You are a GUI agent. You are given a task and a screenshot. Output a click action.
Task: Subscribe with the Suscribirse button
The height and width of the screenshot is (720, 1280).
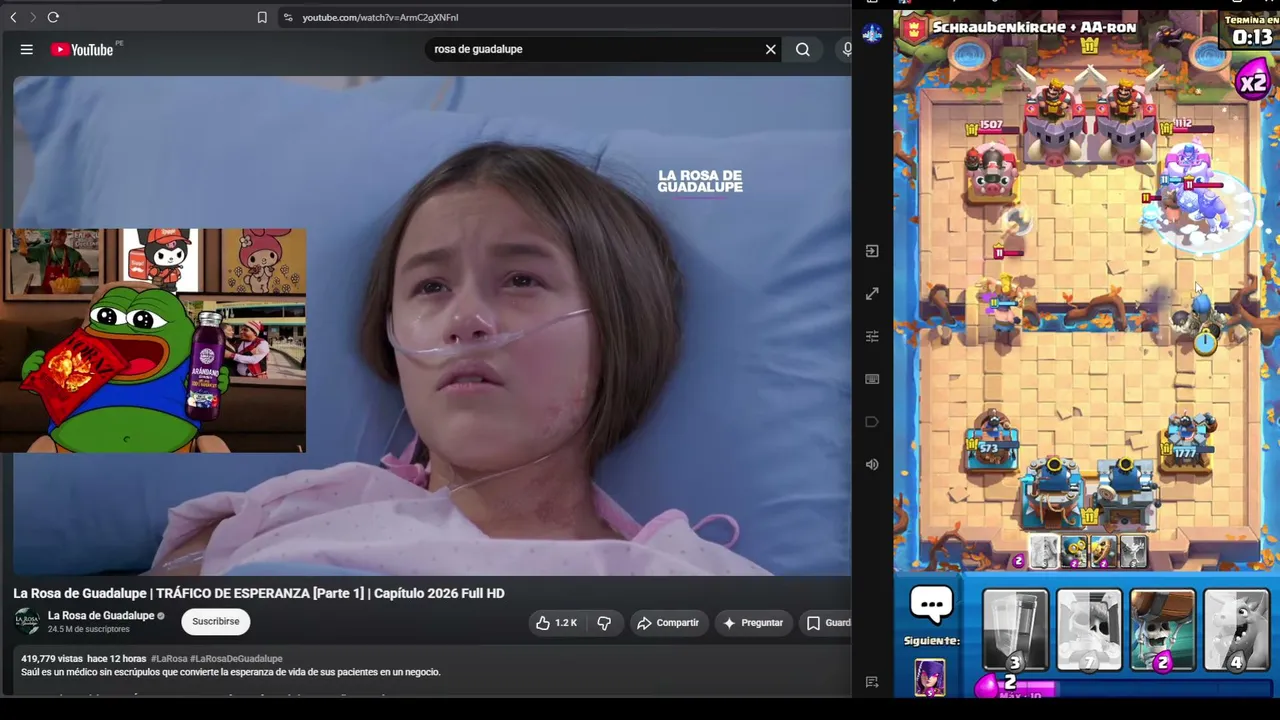click(x=216, y=621)
